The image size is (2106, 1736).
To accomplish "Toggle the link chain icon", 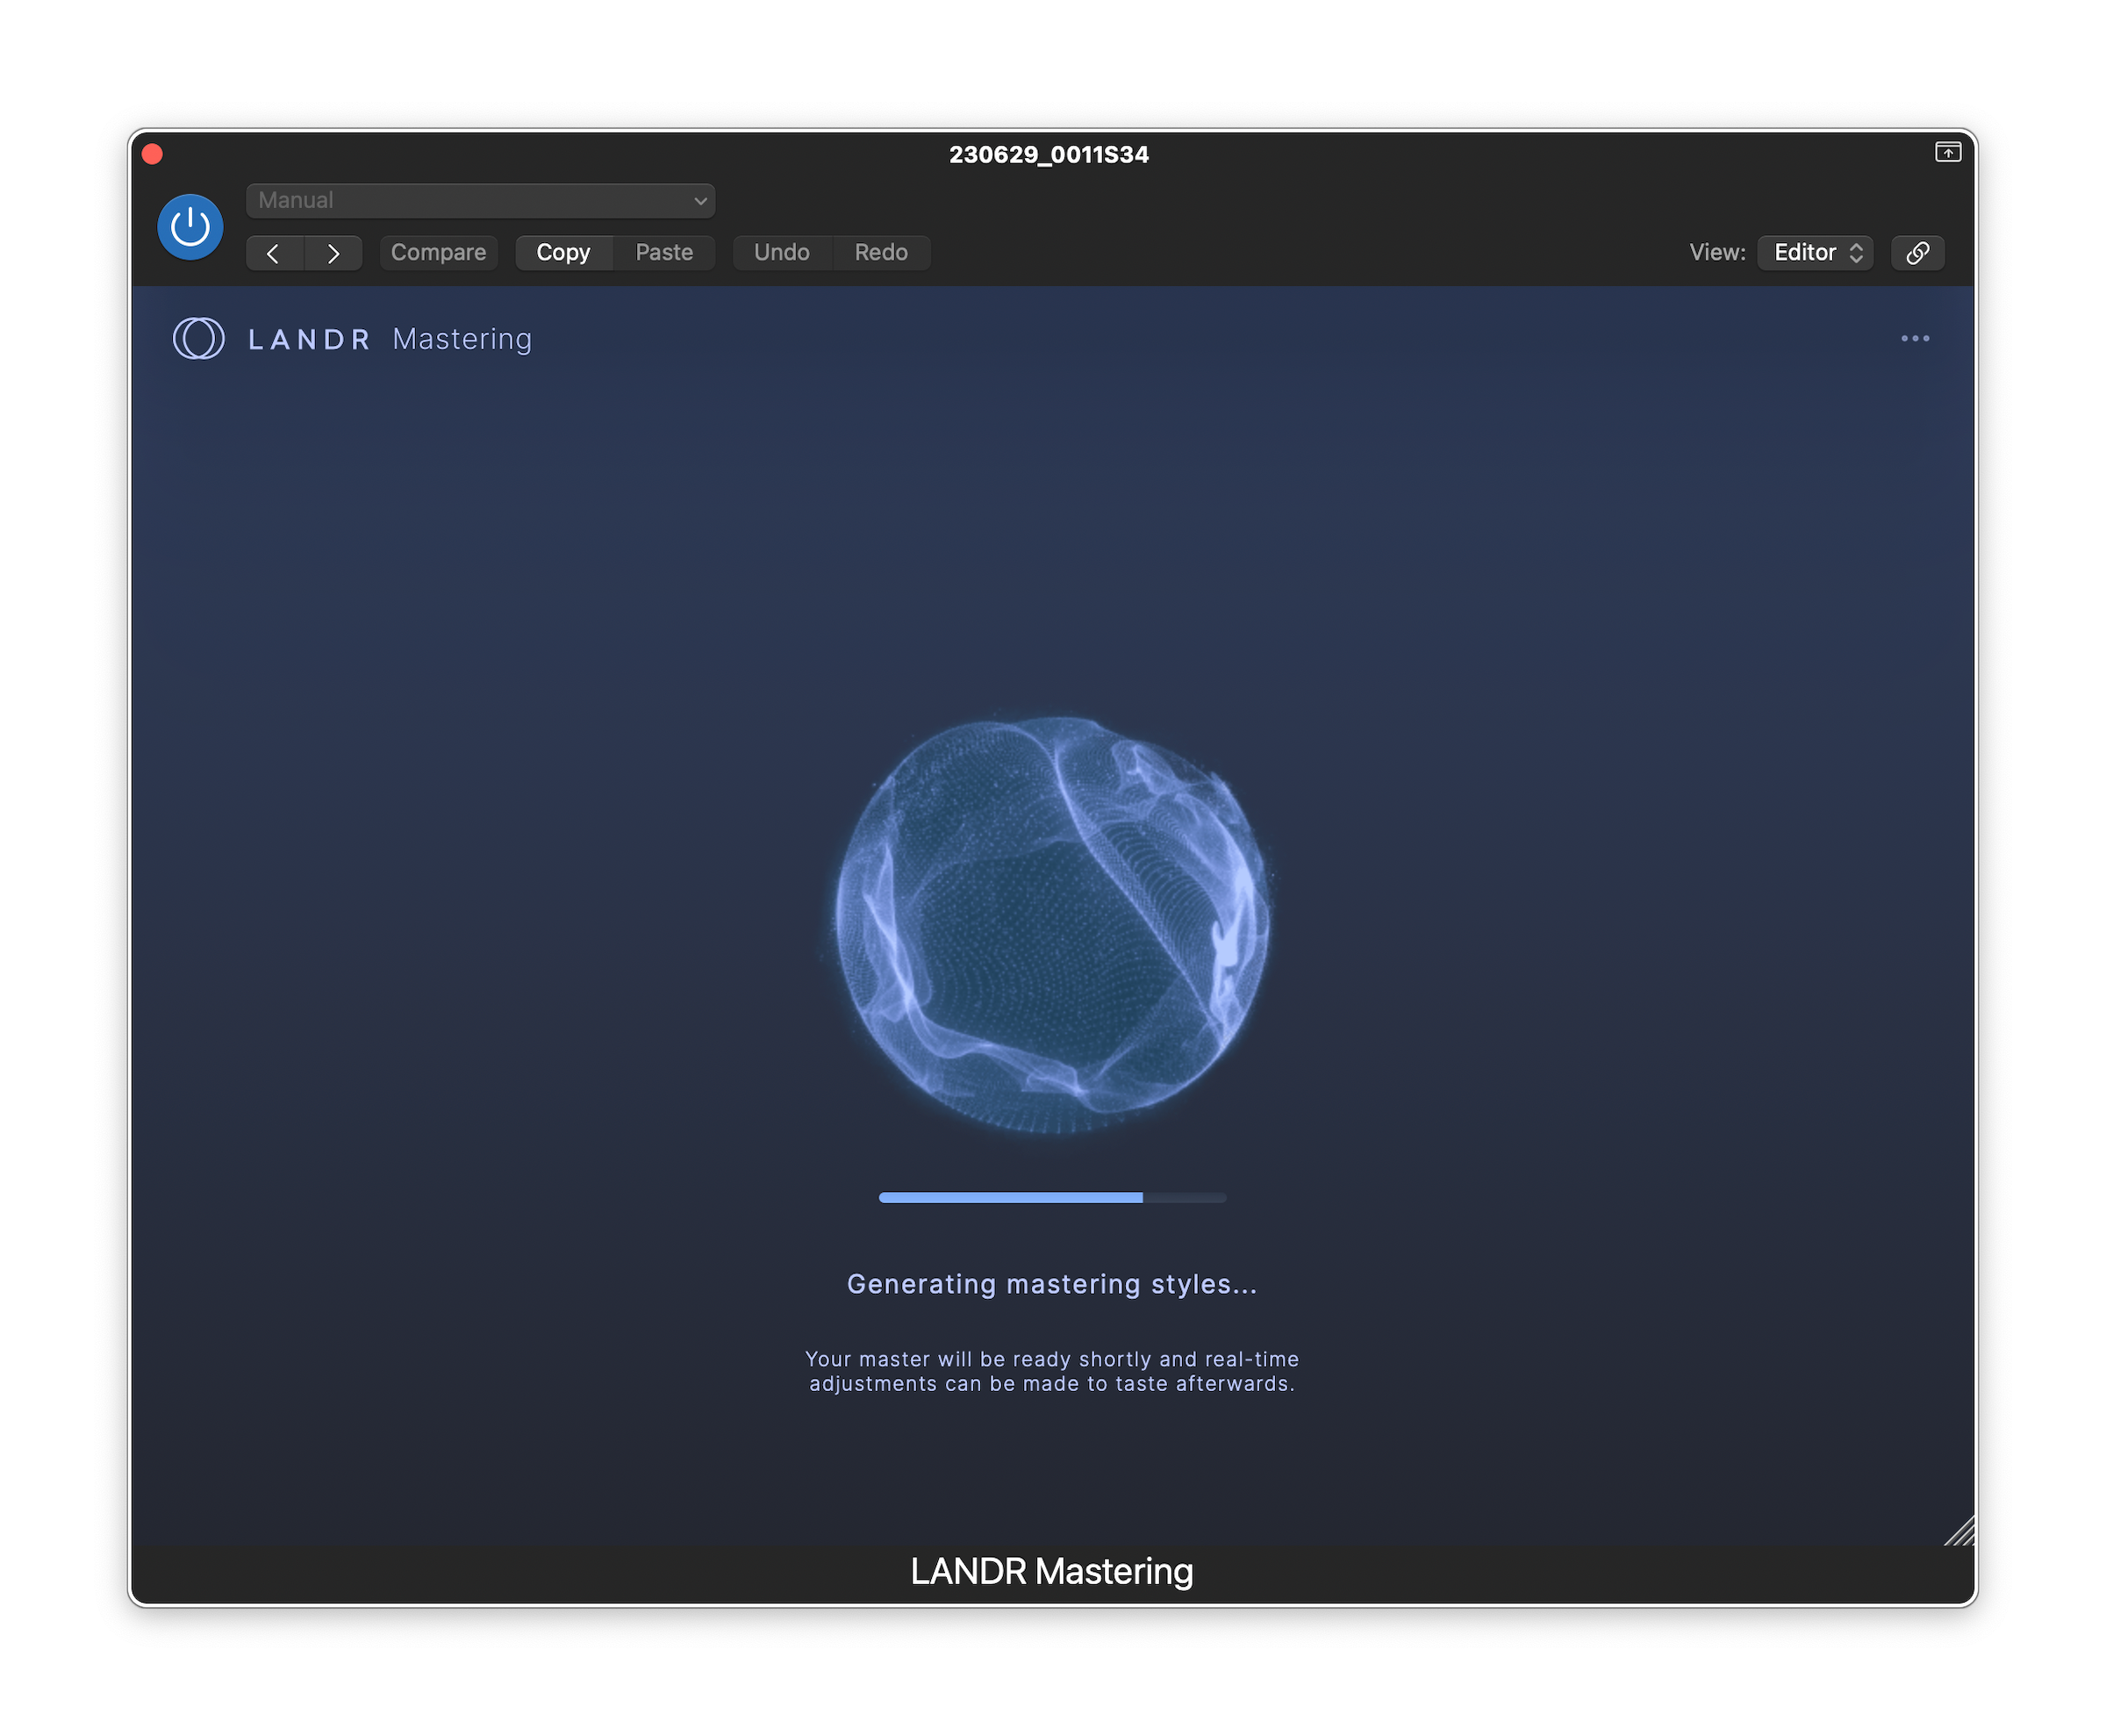I will pos(1917,253).
